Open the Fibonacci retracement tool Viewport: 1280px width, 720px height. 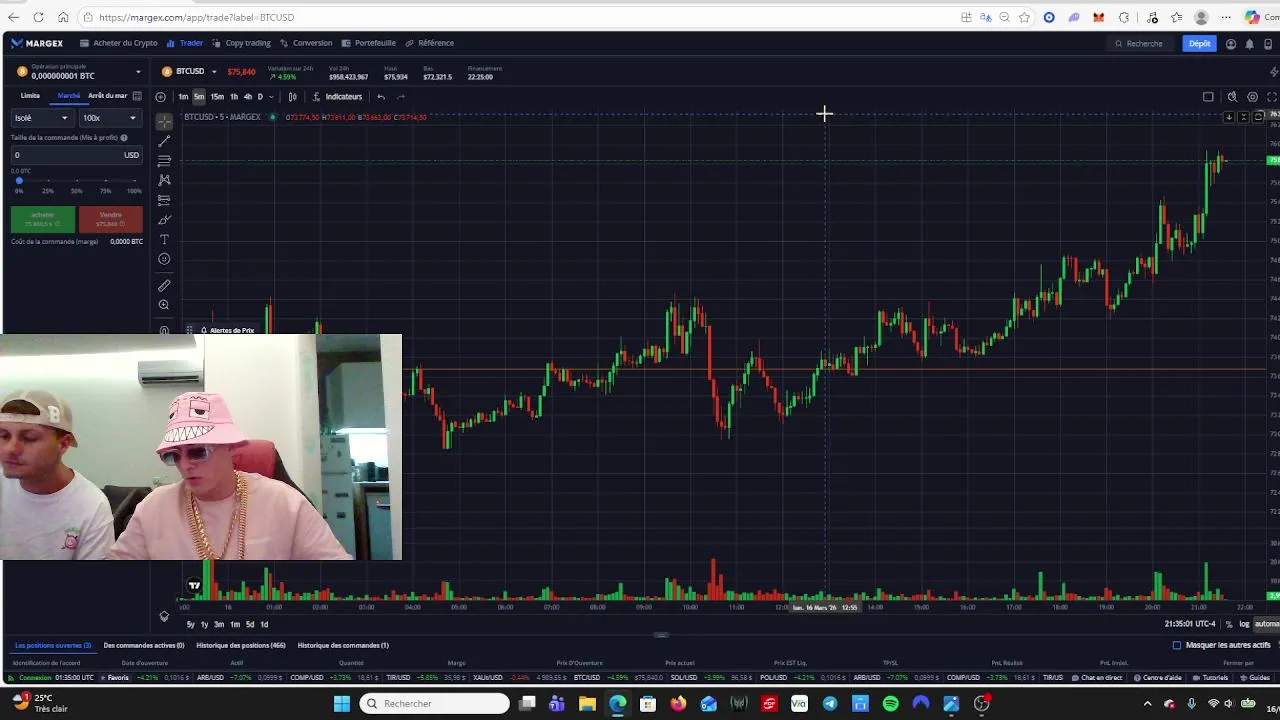point(164,160)
